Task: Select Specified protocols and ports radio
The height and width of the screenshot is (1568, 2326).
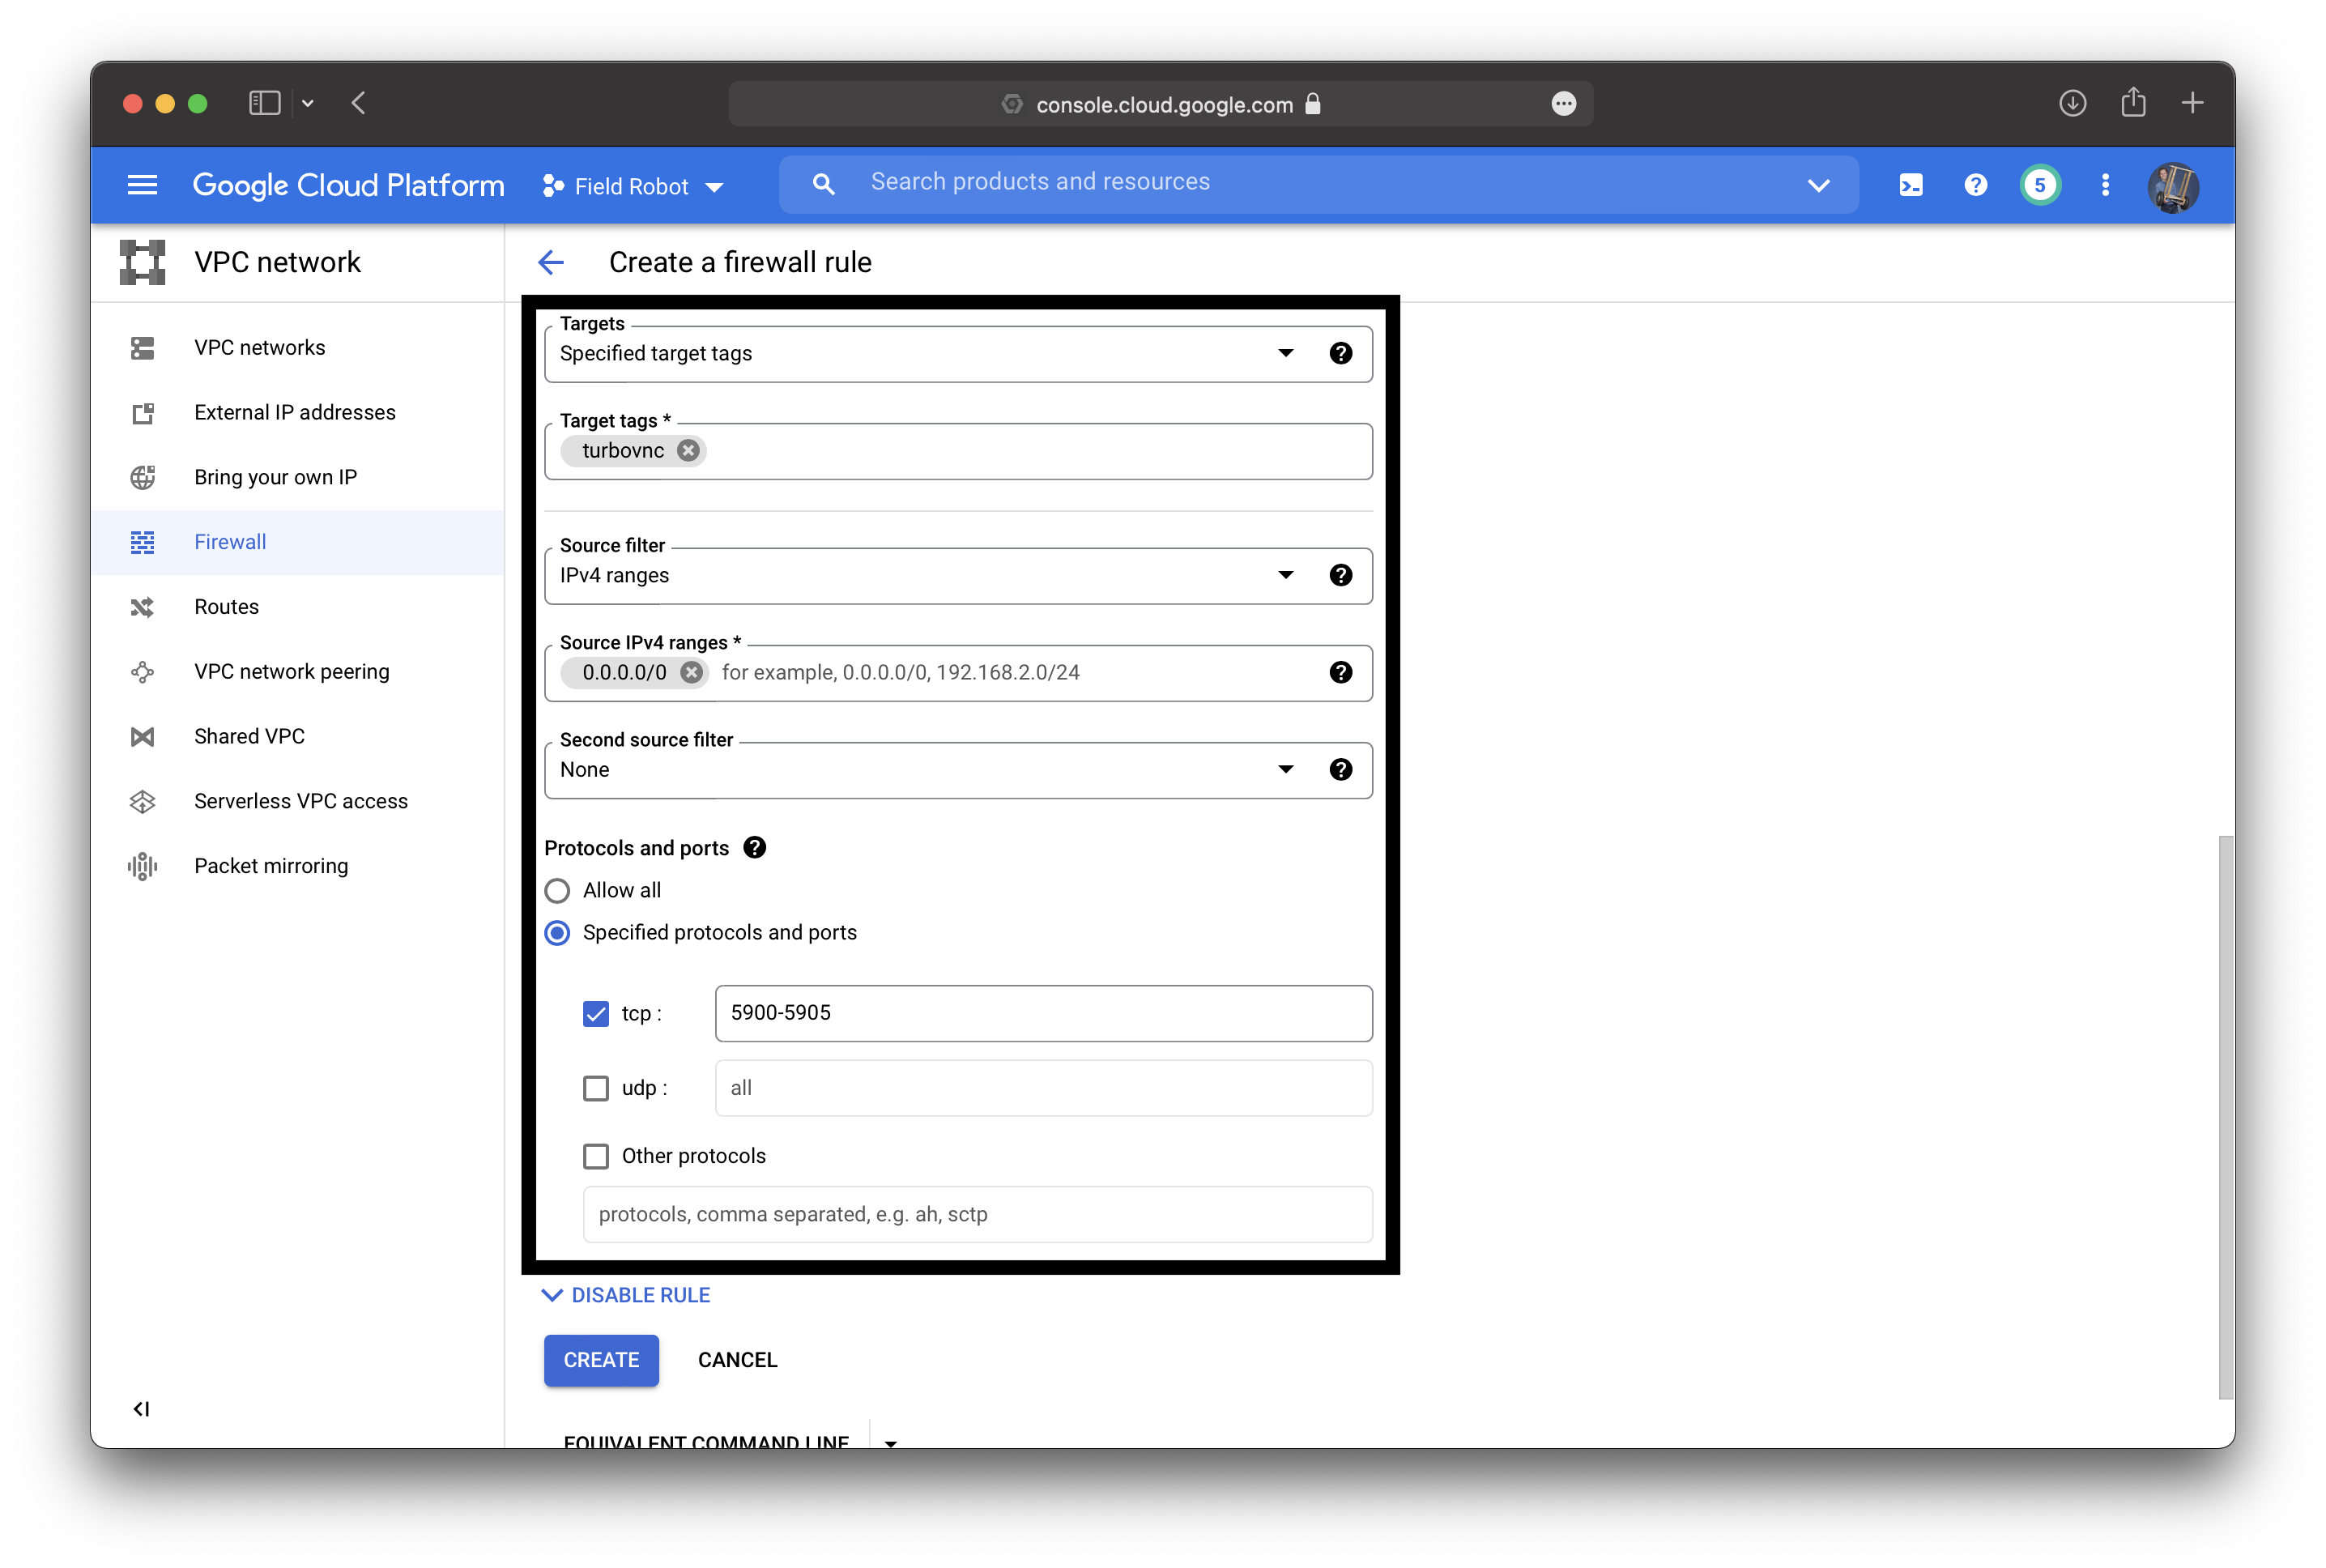Action: click(x=557, y=932)
